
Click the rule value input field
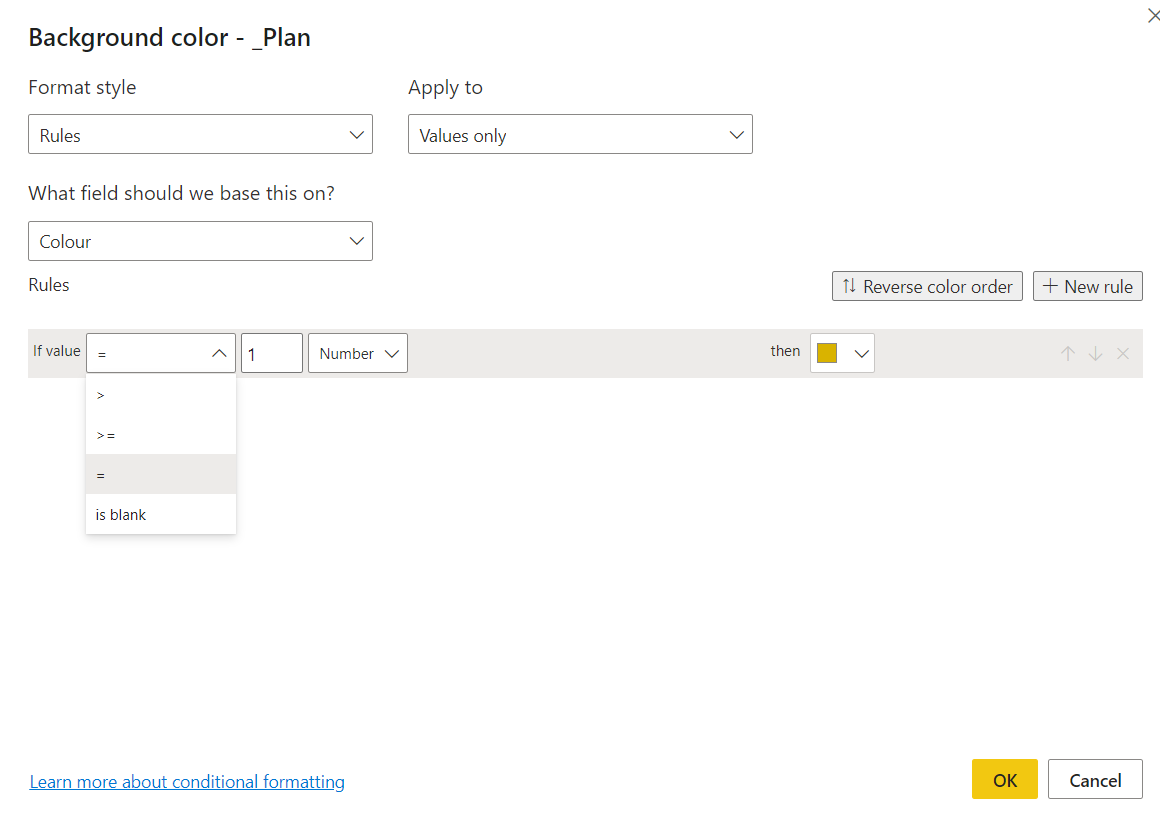272,354
